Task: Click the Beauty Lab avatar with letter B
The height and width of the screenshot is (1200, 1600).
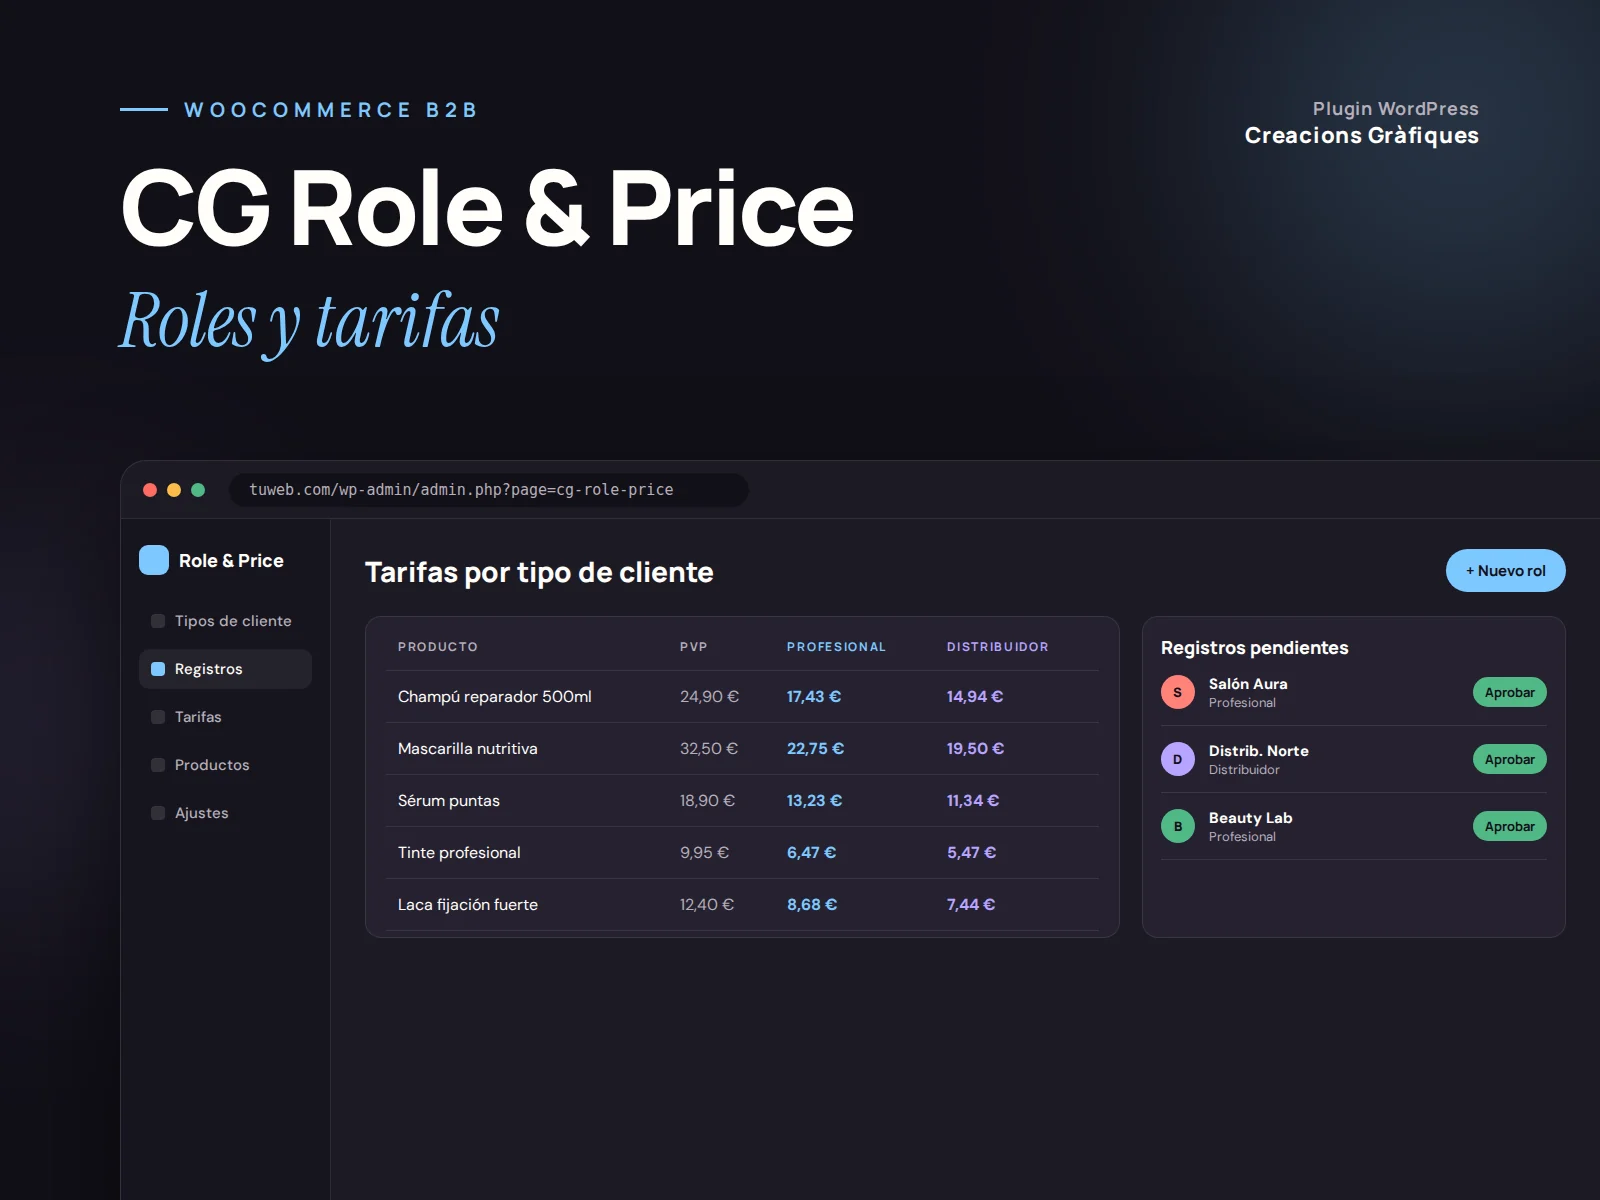Action: tap(1178, 826)
